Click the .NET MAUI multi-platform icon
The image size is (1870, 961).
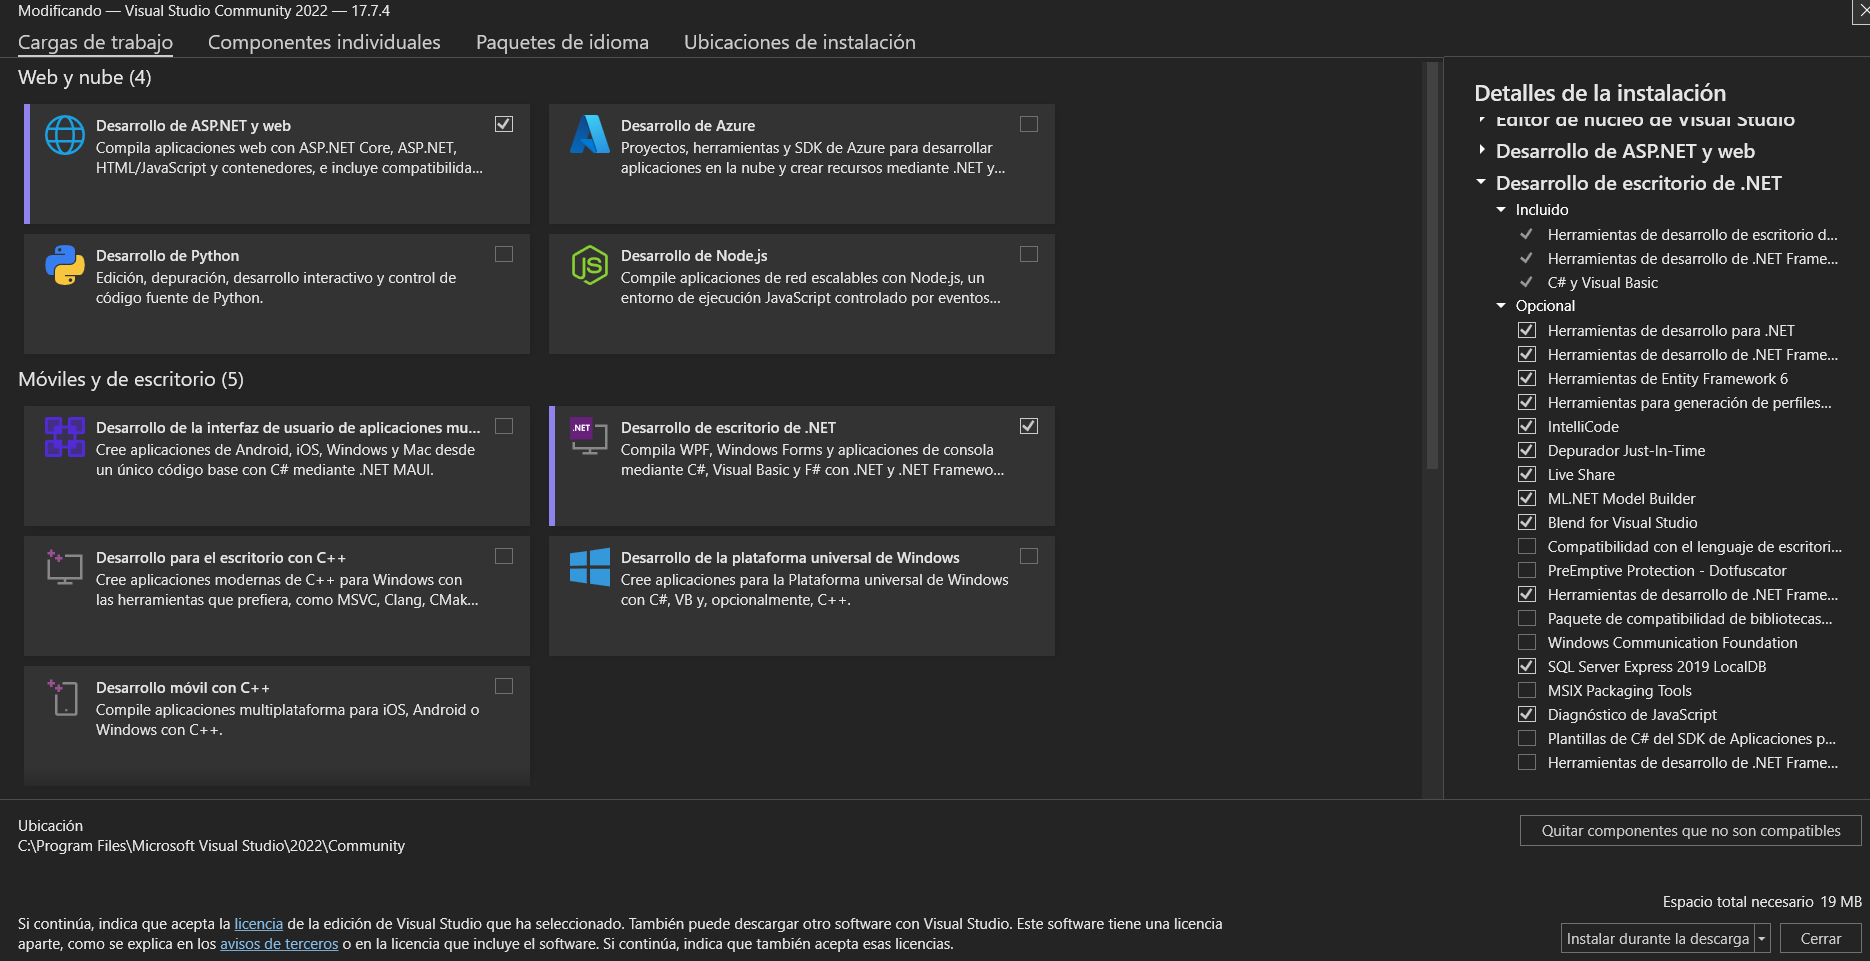pyautogui.click(x=65, y=437)
